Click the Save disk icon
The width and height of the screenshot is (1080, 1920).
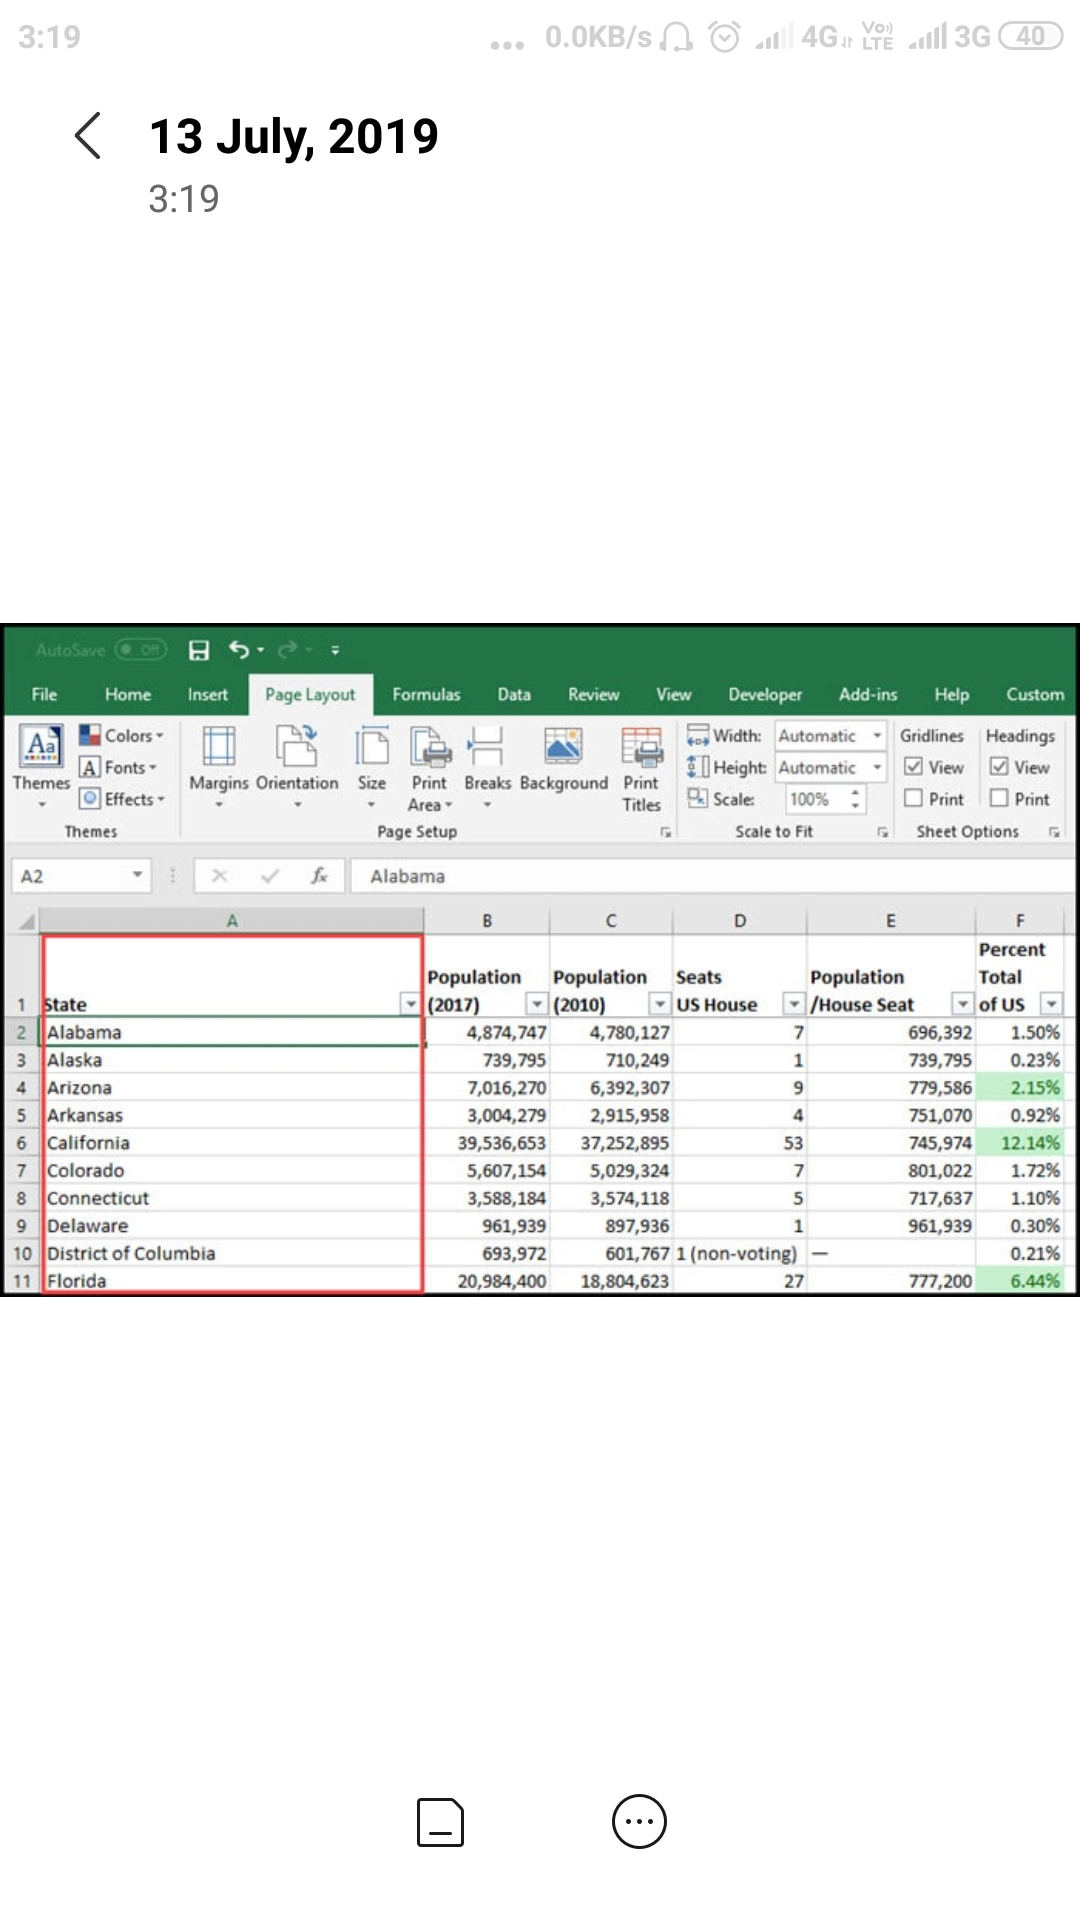coord(199,651)
